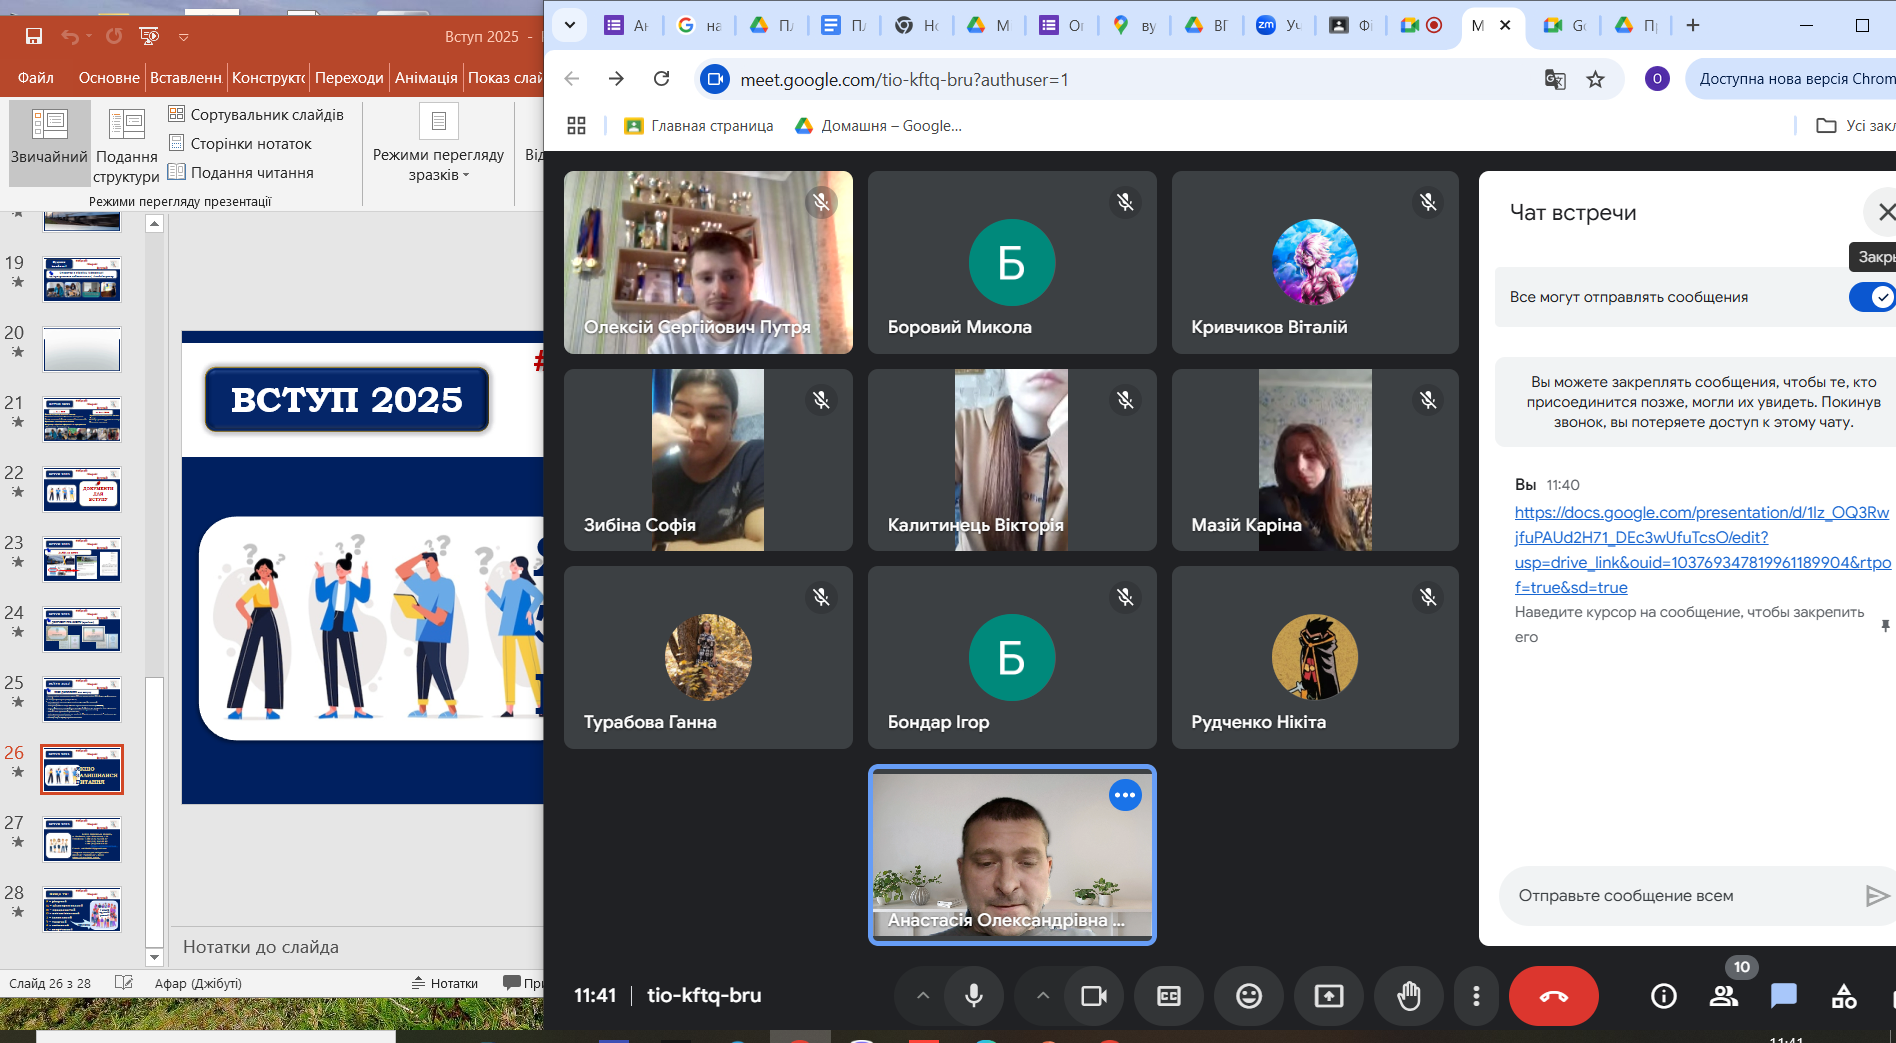The image size is (1896, 1043).
Task: Customize Quick Access Toolbar dropdown arrow
Action: pyautogui.click(x=183, y=37)
